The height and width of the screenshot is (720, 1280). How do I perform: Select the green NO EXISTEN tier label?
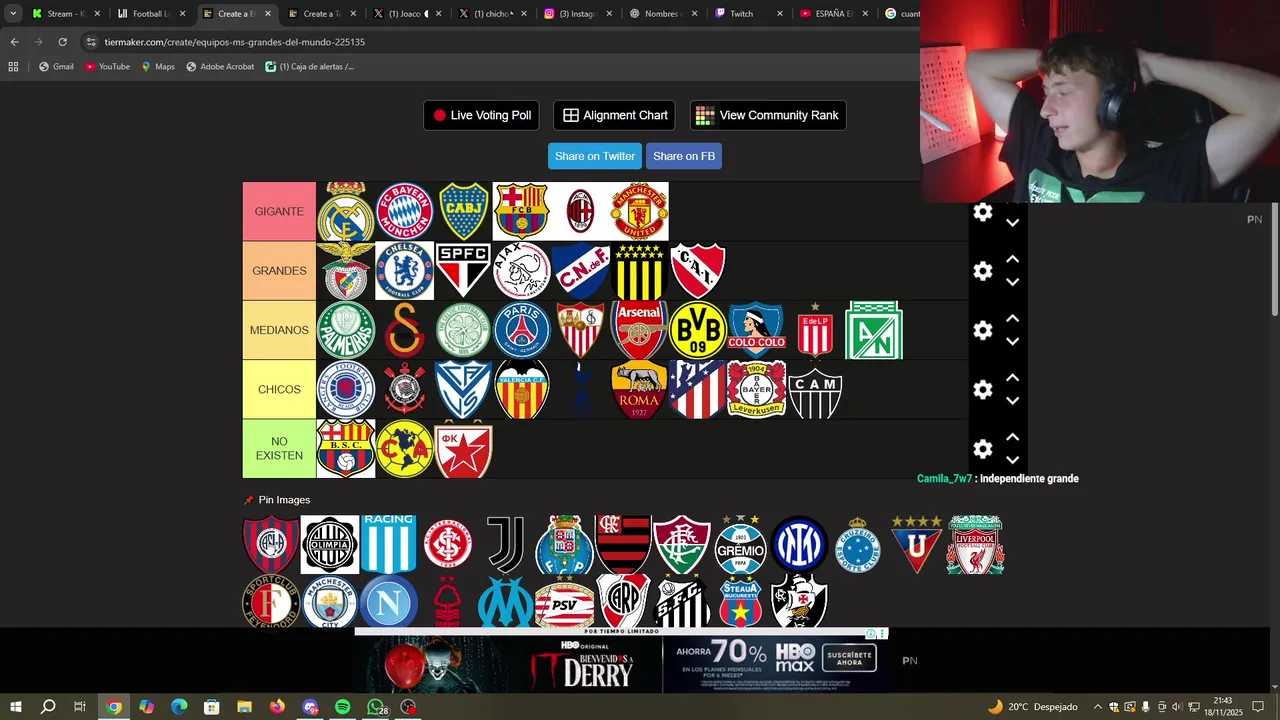pos(279,448)
